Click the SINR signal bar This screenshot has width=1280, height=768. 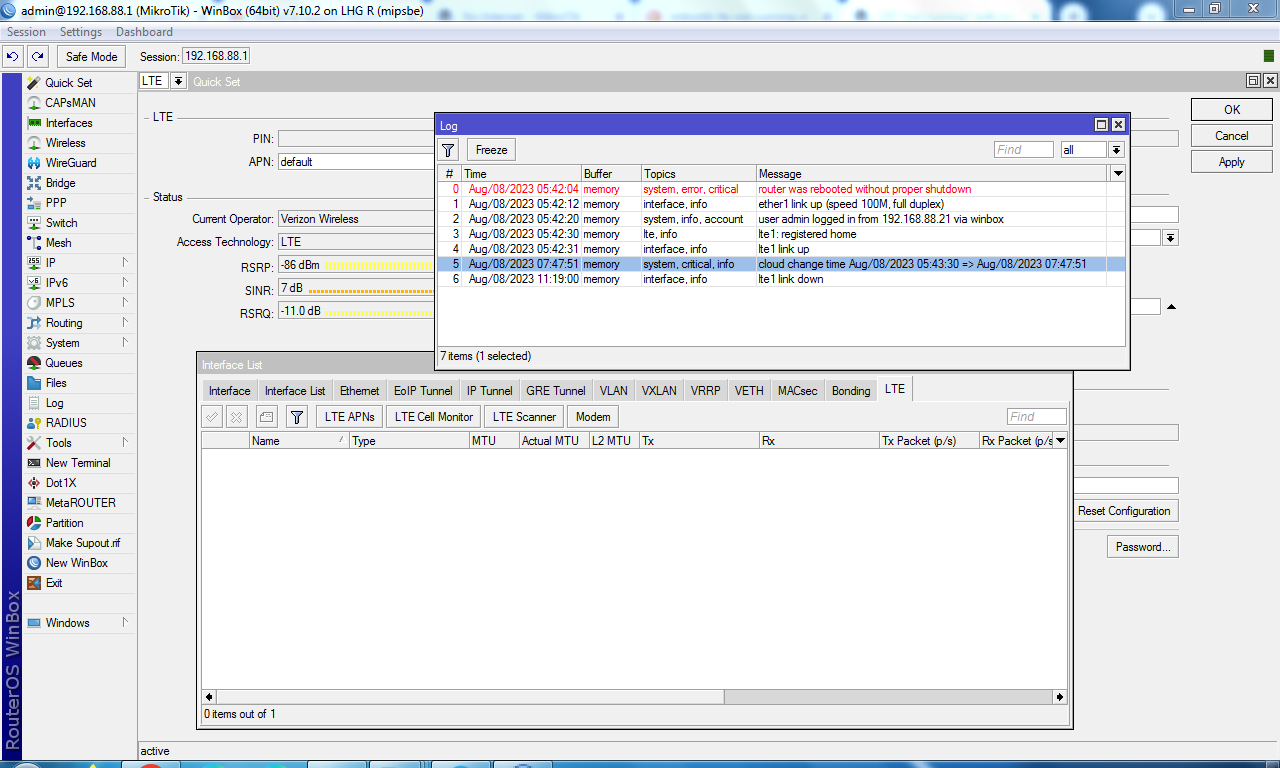tap(356, 289)
